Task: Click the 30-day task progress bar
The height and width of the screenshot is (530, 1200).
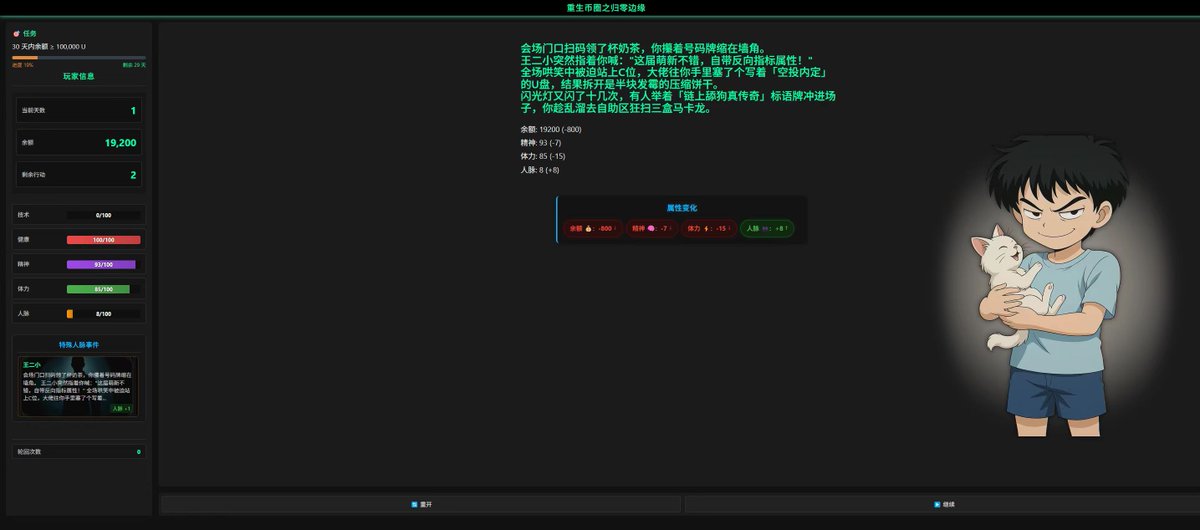Action: pos(79,58)
